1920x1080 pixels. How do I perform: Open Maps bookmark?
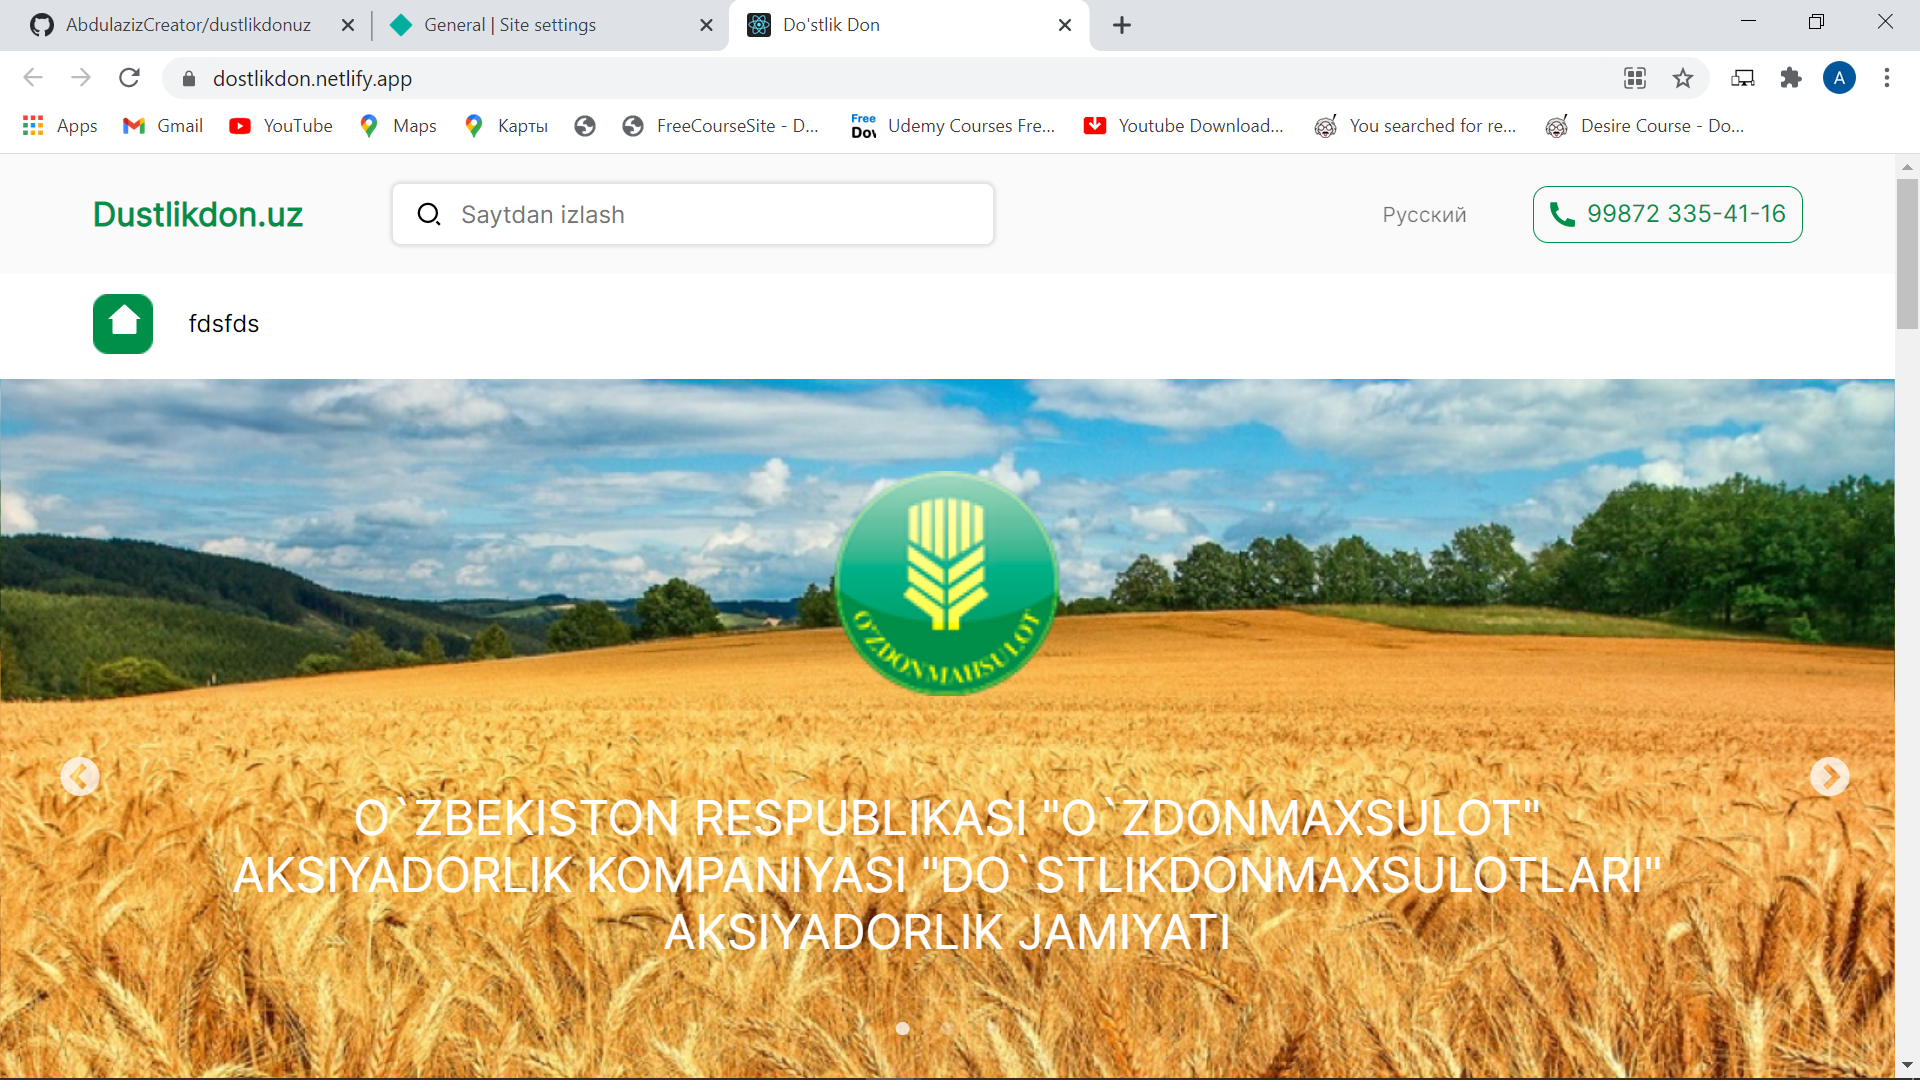tap(398, 126)
